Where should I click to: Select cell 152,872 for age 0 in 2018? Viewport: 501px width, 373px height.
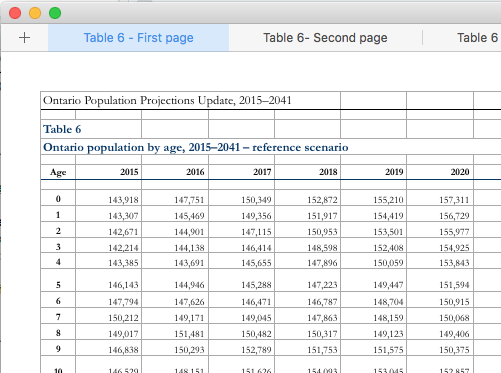tap(307, 198)
